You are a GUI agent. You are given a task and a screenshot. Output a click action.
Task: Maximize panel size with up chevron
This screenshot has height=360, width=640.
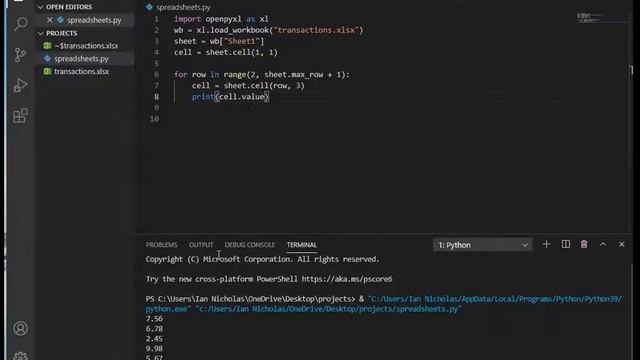(x=603, y=244)
